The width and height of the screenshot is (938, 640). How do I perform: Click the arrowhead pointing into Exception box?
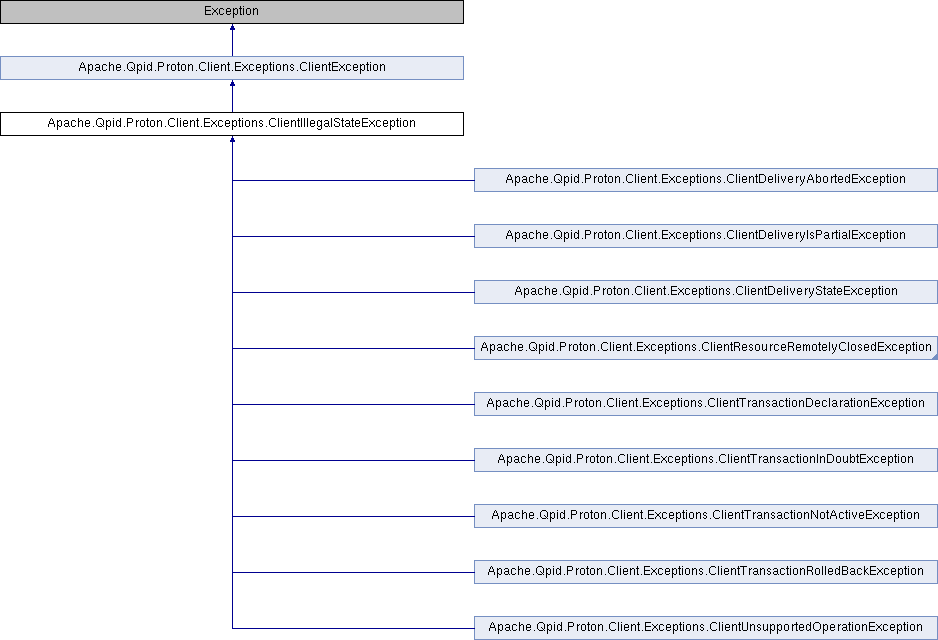coord(232,29)
